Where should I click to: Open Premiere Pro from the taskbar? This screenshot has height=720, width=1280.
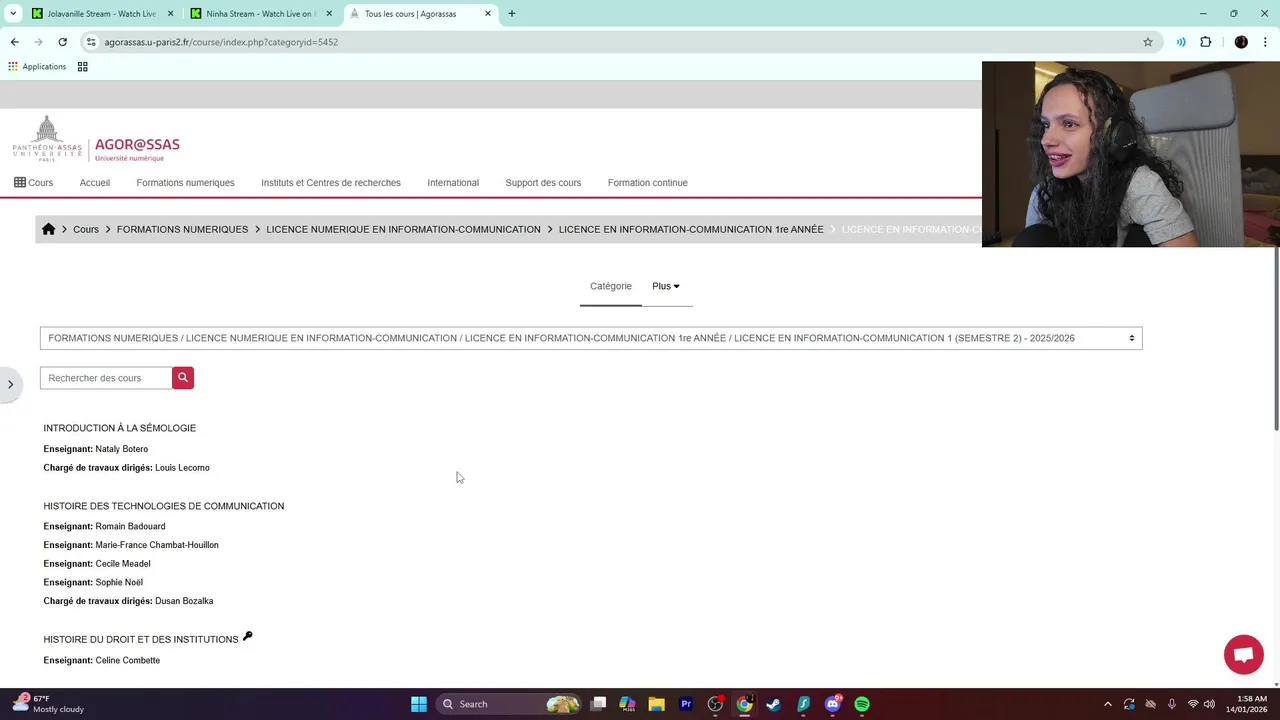coord(686,704)
